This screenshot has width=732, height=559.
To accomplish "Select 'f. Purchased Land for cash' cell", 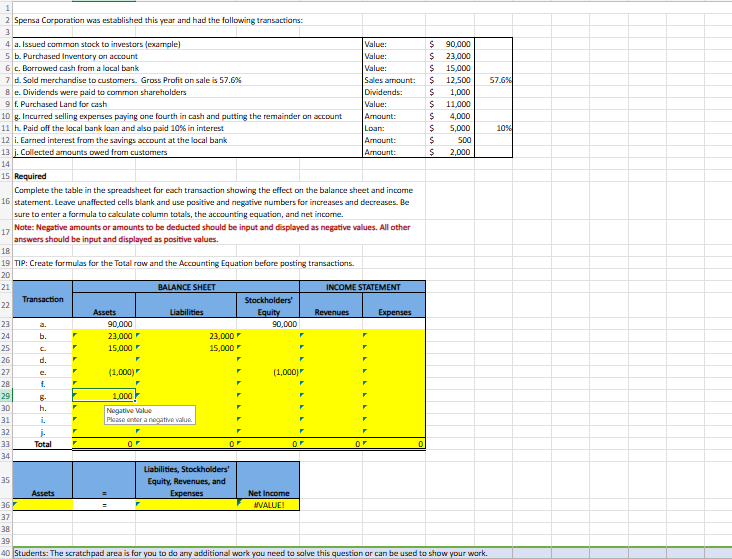I will pos(61,104).
